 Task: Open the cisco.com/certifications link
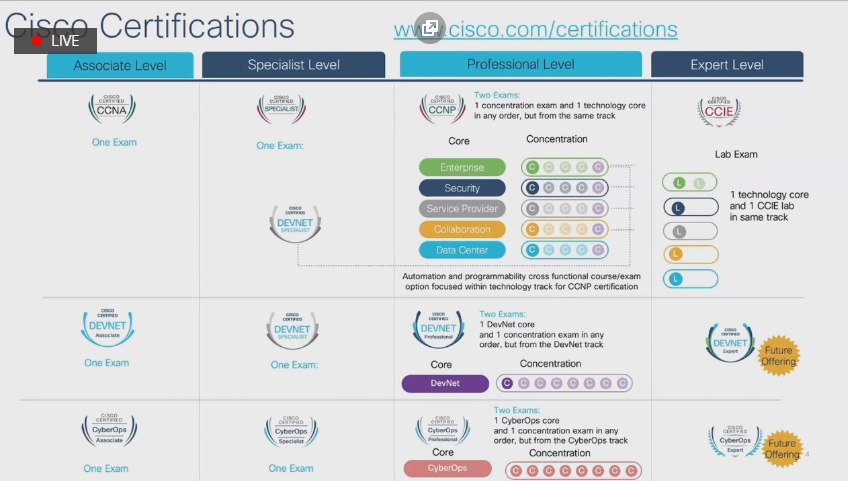535,29
